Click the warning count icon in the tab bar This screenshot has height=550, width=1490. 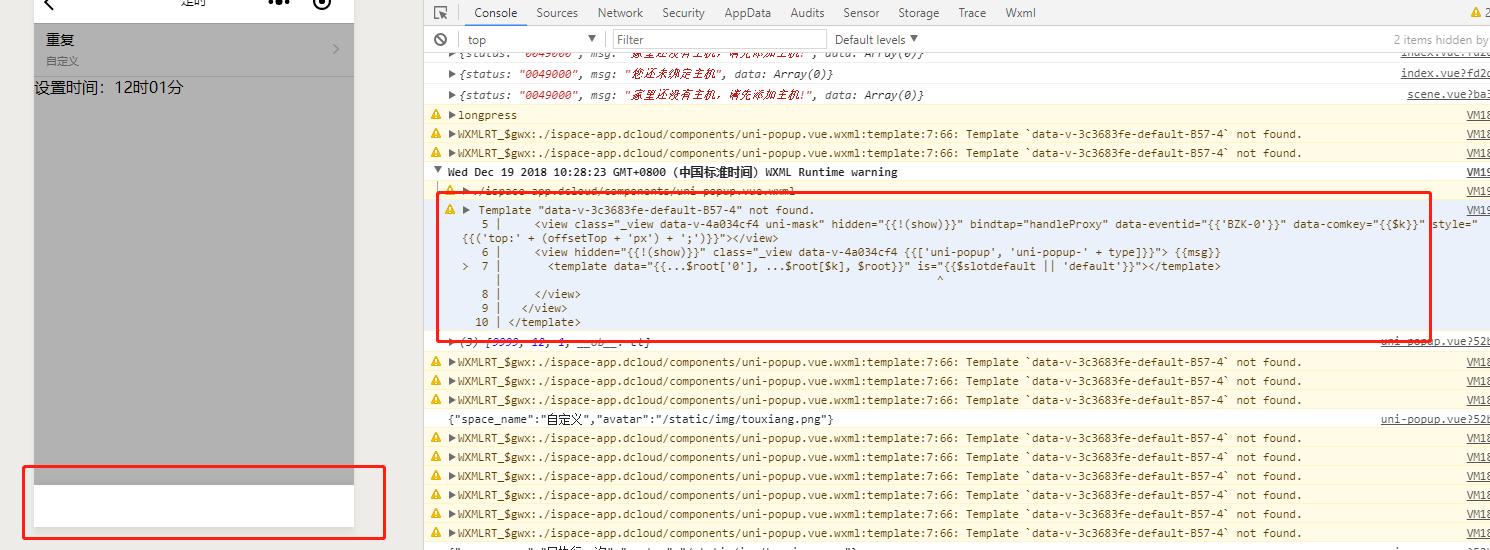pos(1475,13)
